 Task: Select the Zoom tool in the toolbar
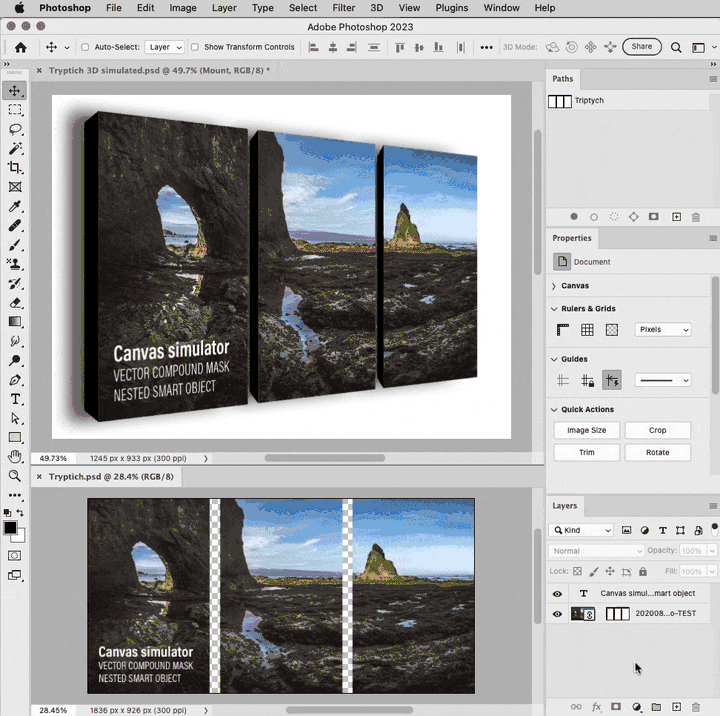point(15,476)
